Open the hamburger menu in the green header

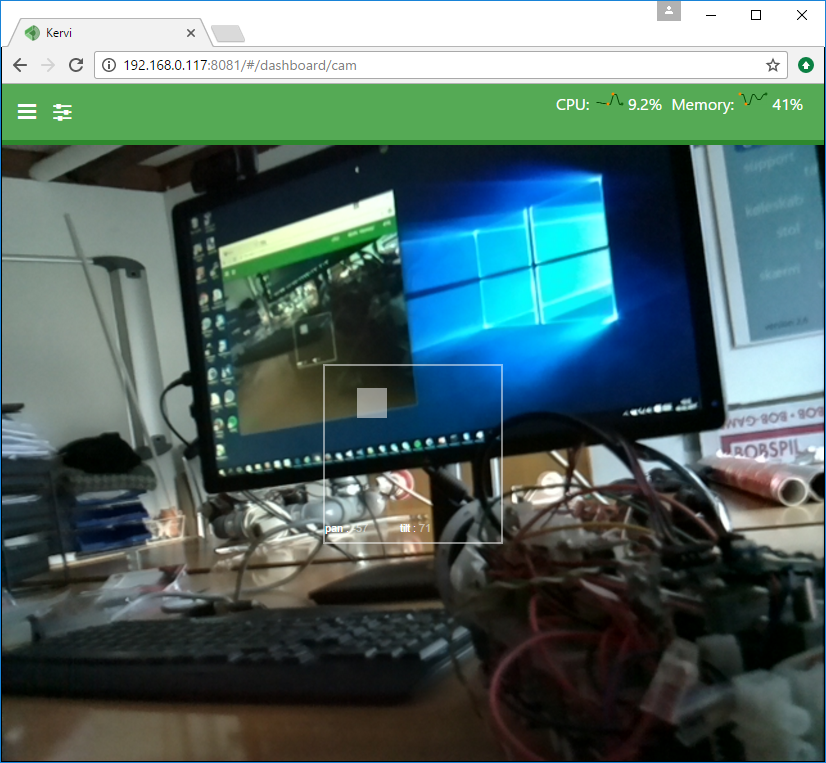point(27,112)
